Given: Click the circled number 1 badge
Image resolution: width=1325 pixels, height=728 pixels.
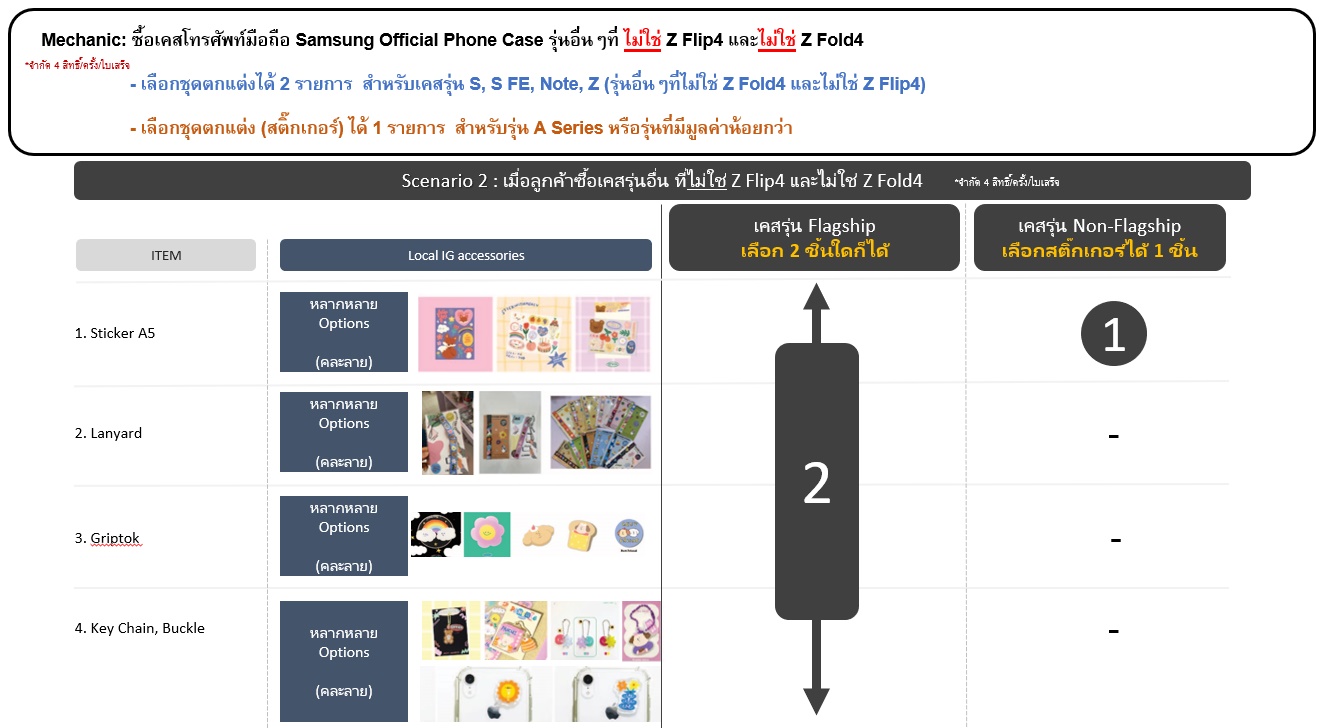Looking at the screenshot, I should 1114,335.
